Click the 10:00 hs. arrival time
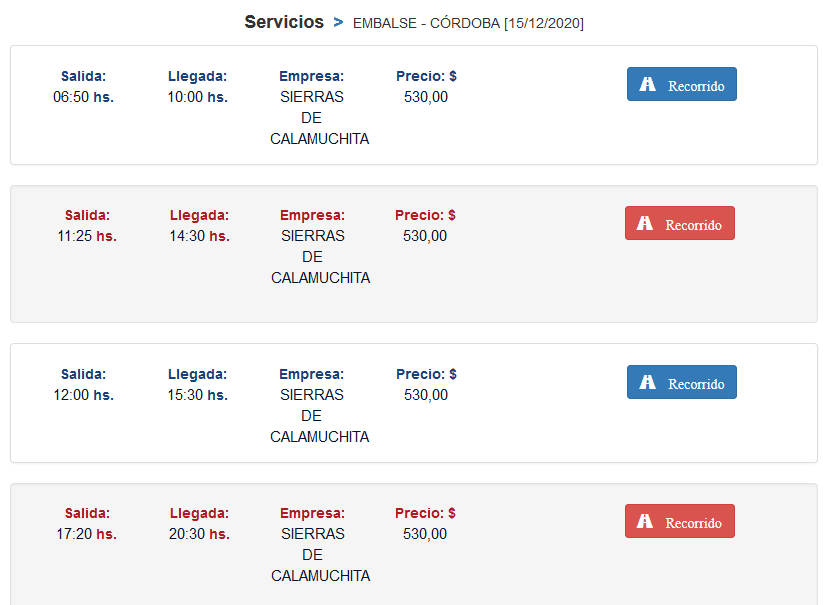 pyautogui.click(x=197, y=97)
